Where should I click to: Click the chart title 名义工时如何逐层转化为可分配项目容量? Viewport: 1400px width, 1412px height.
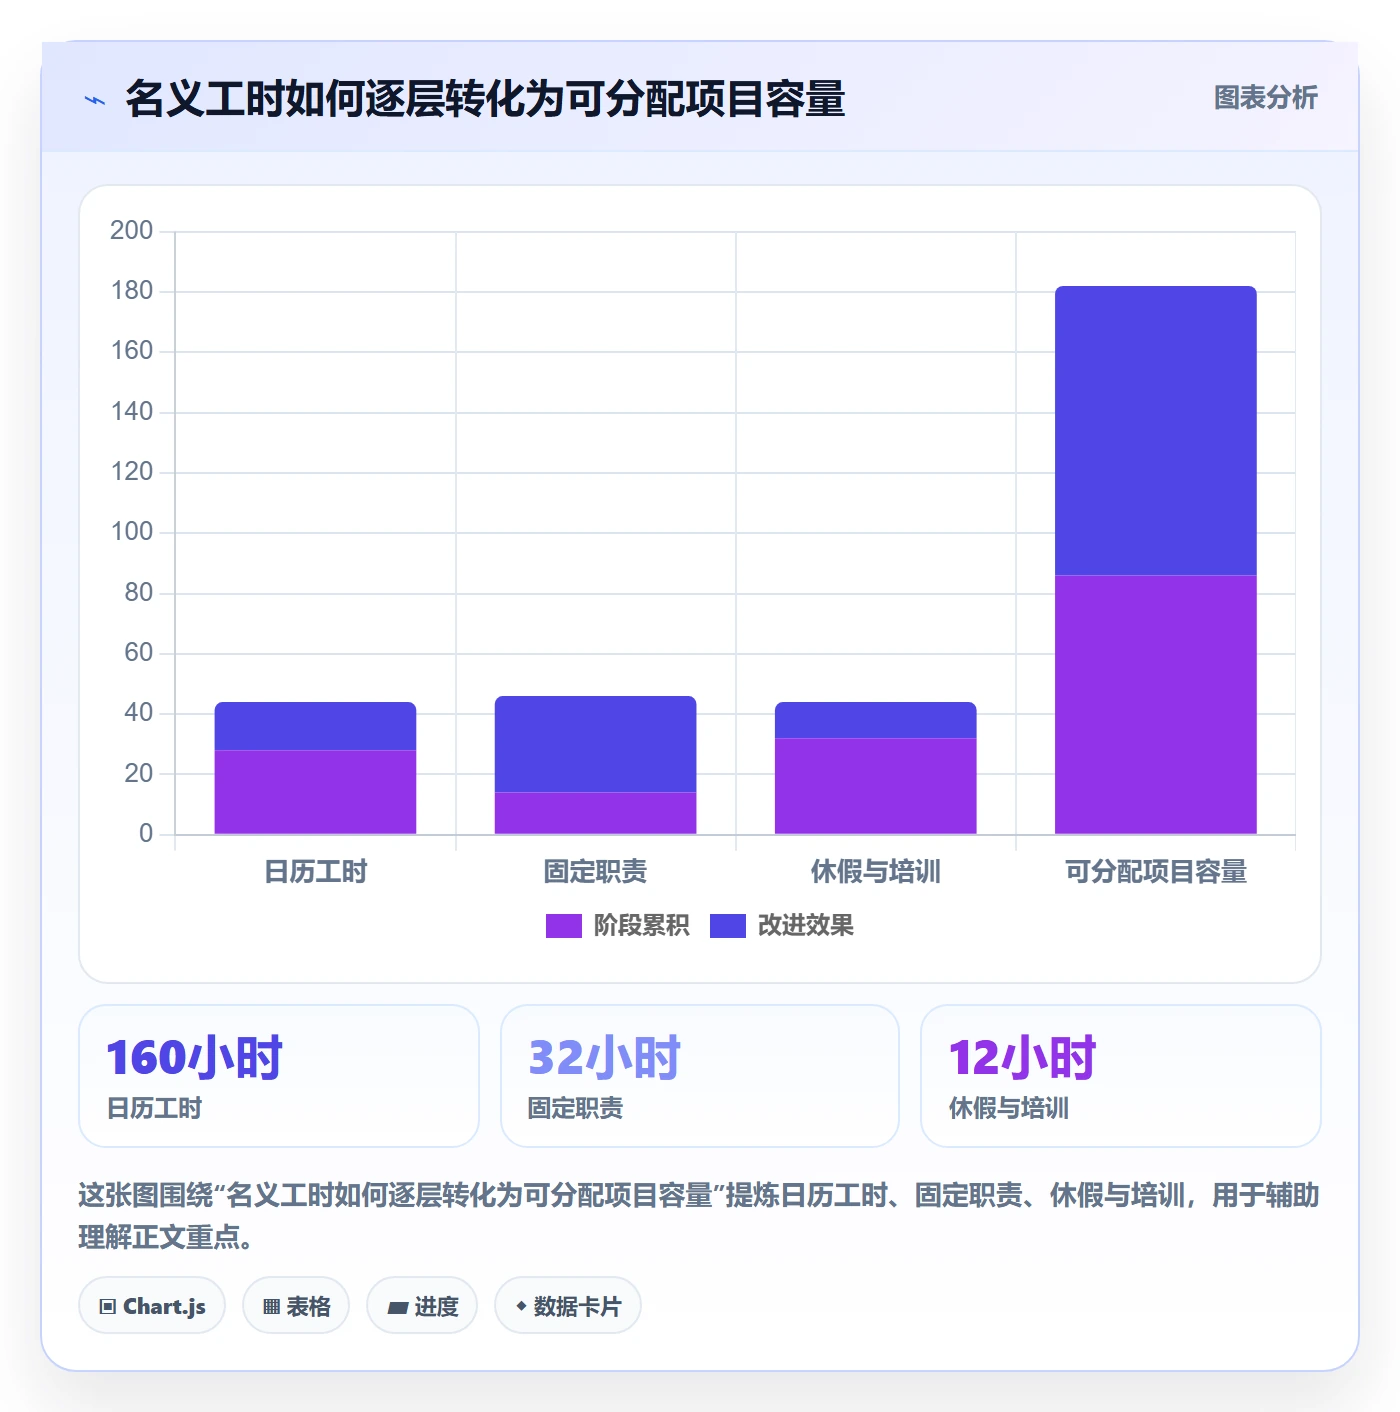(x=485, y=99)
